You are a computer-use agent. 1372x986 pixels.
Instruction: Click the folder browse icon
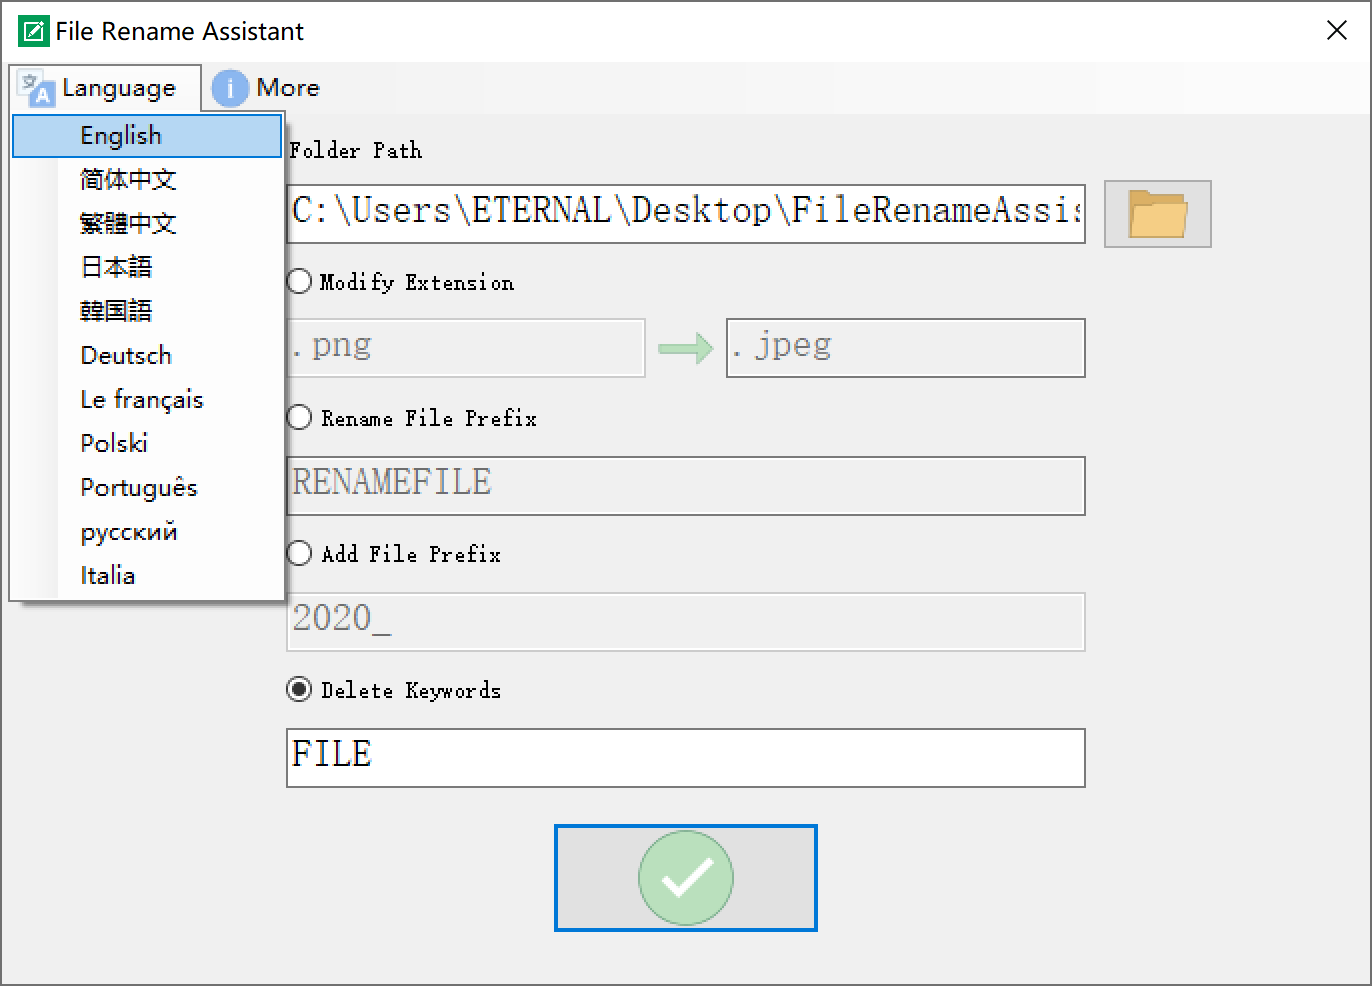1157,214
